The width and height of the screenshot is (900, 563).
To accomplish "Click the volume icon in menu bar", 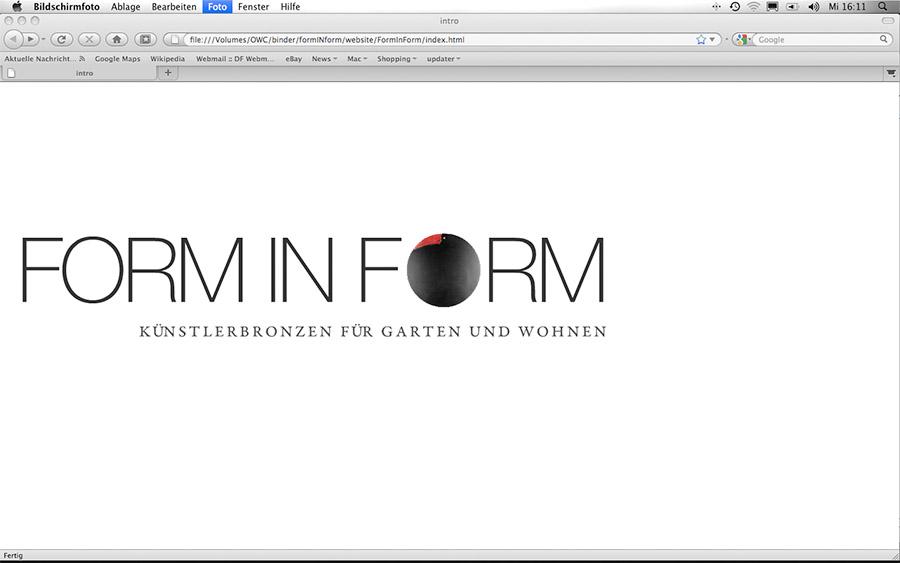I will click(813, 6).
